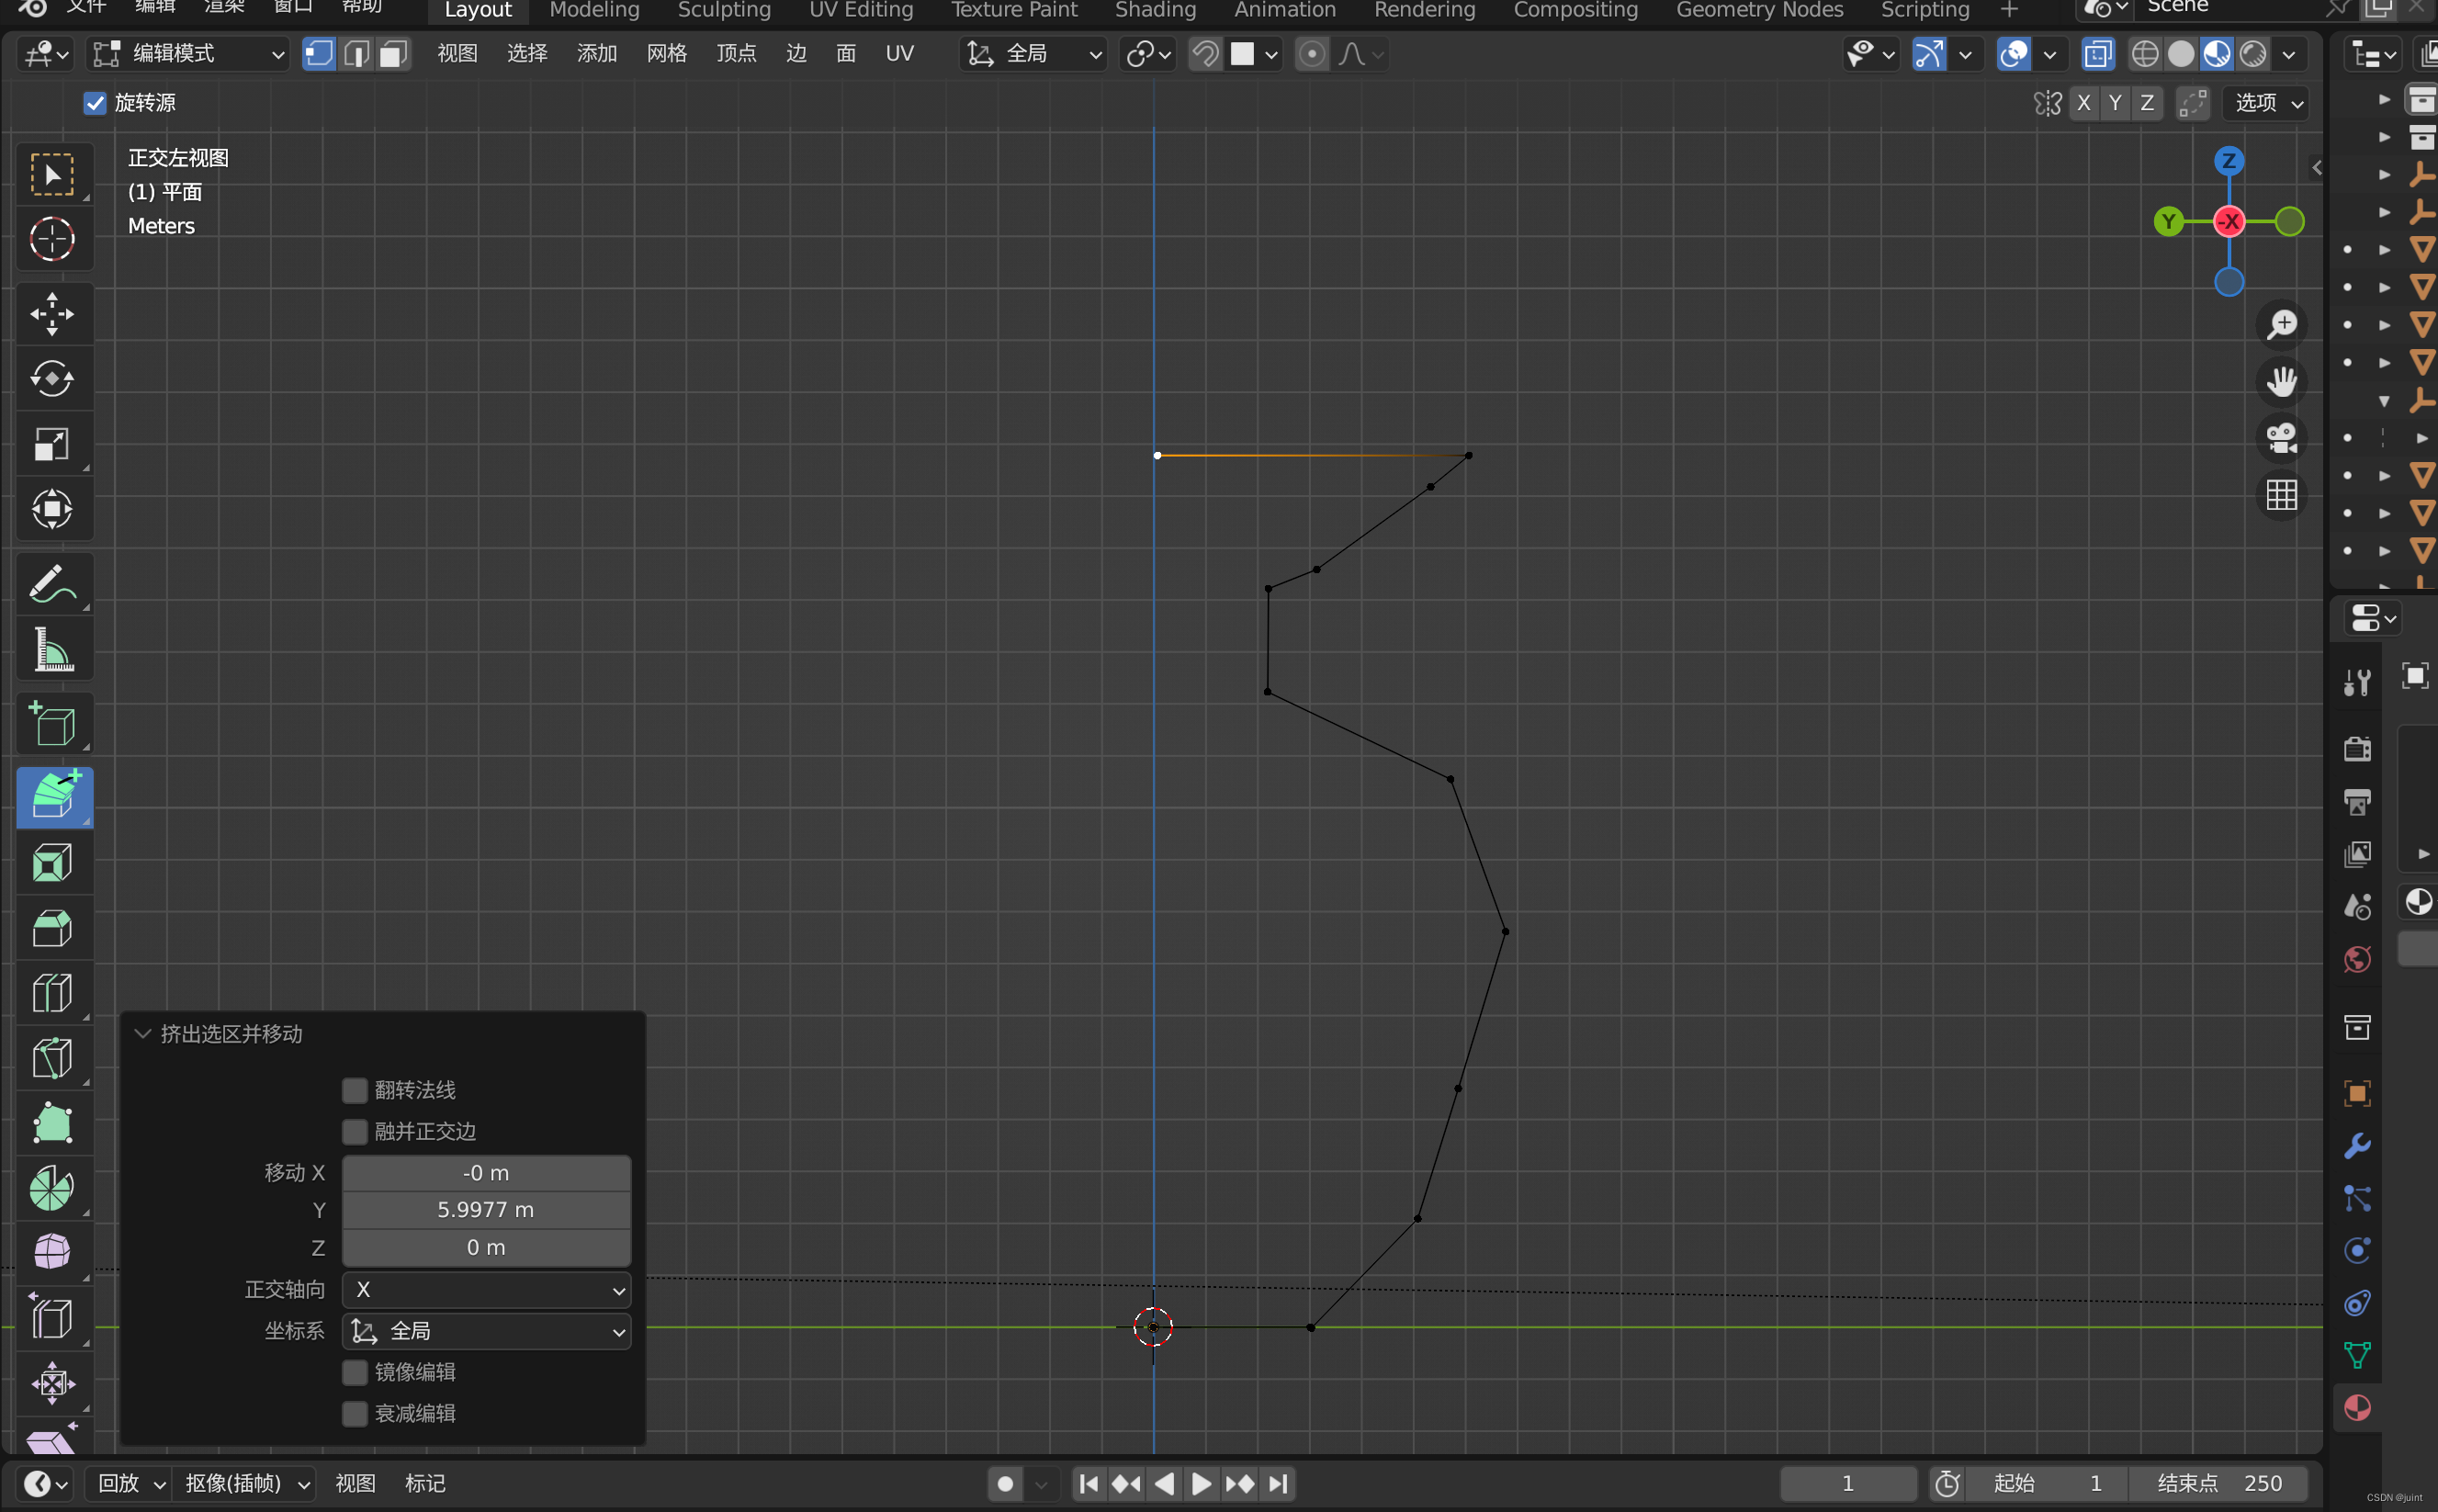
Task: Click the 移动 Y value field
Action: 487,1210
